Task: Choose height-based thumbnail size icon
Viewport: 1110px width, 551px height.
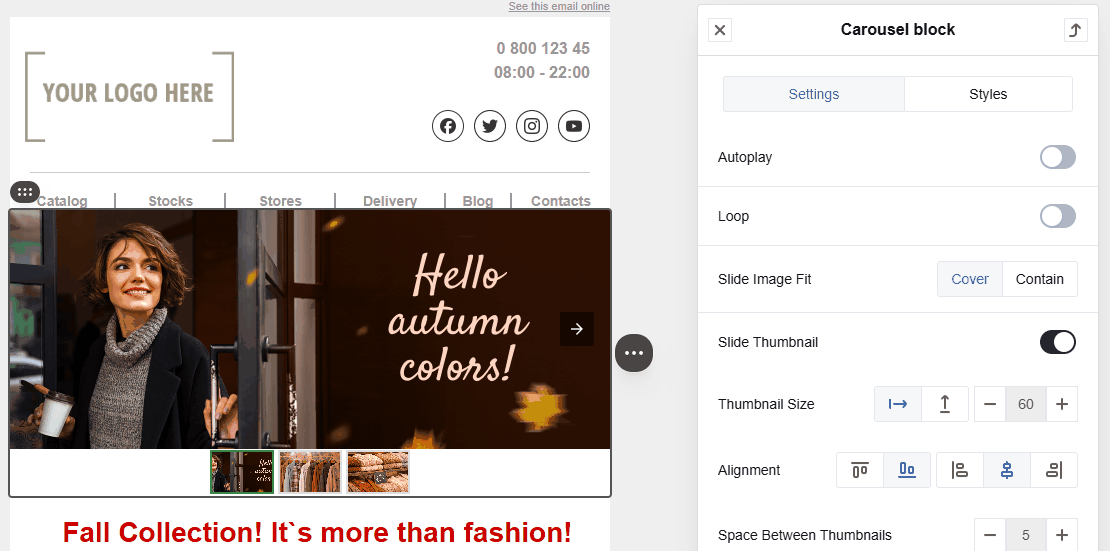Action: (944, 404)
